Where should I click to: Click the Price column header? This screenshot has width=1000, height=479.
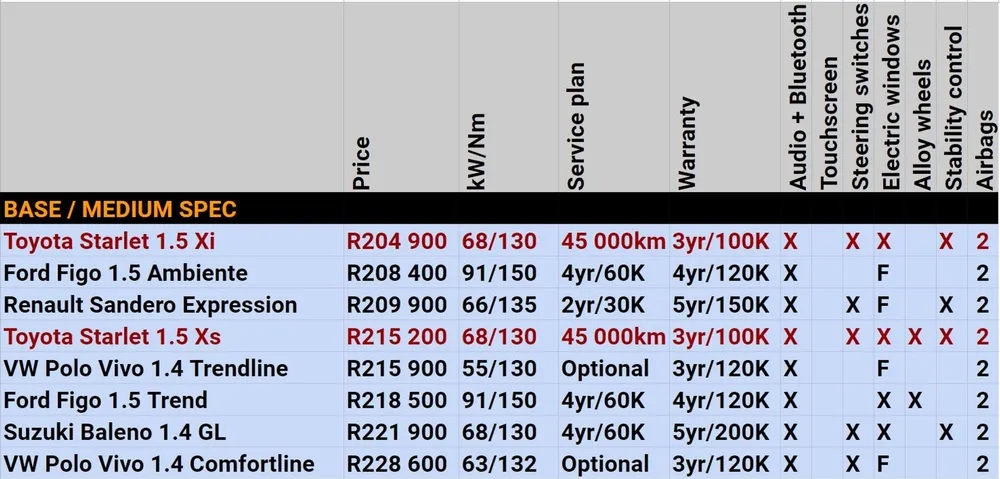click(x=362, y=162)
